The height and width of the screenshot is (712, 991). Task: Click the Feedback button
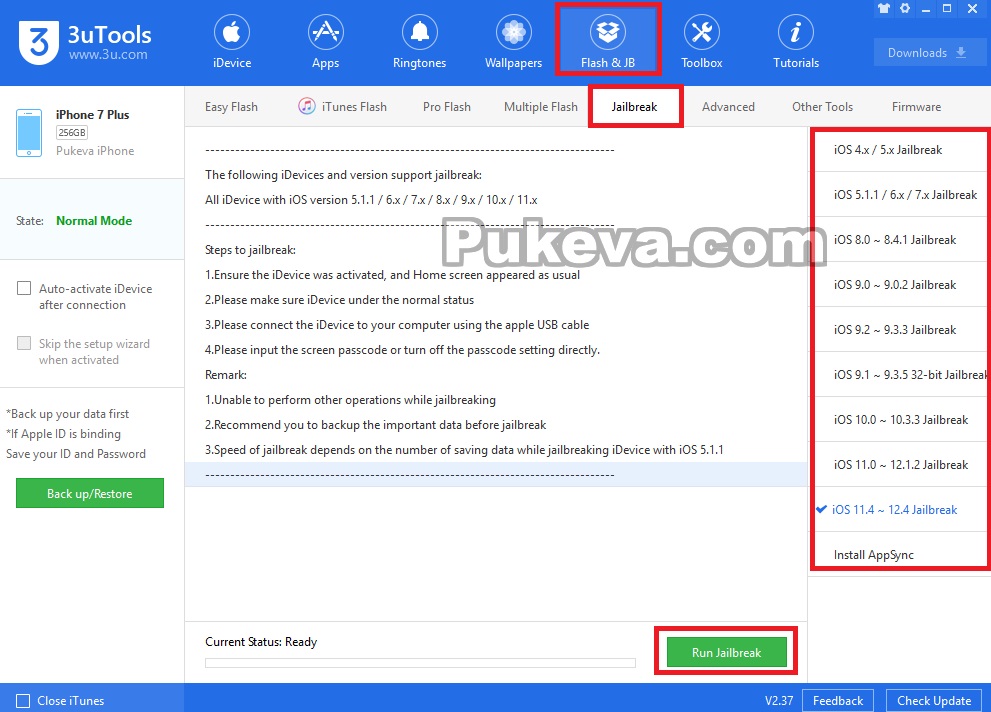click(837, 701)
